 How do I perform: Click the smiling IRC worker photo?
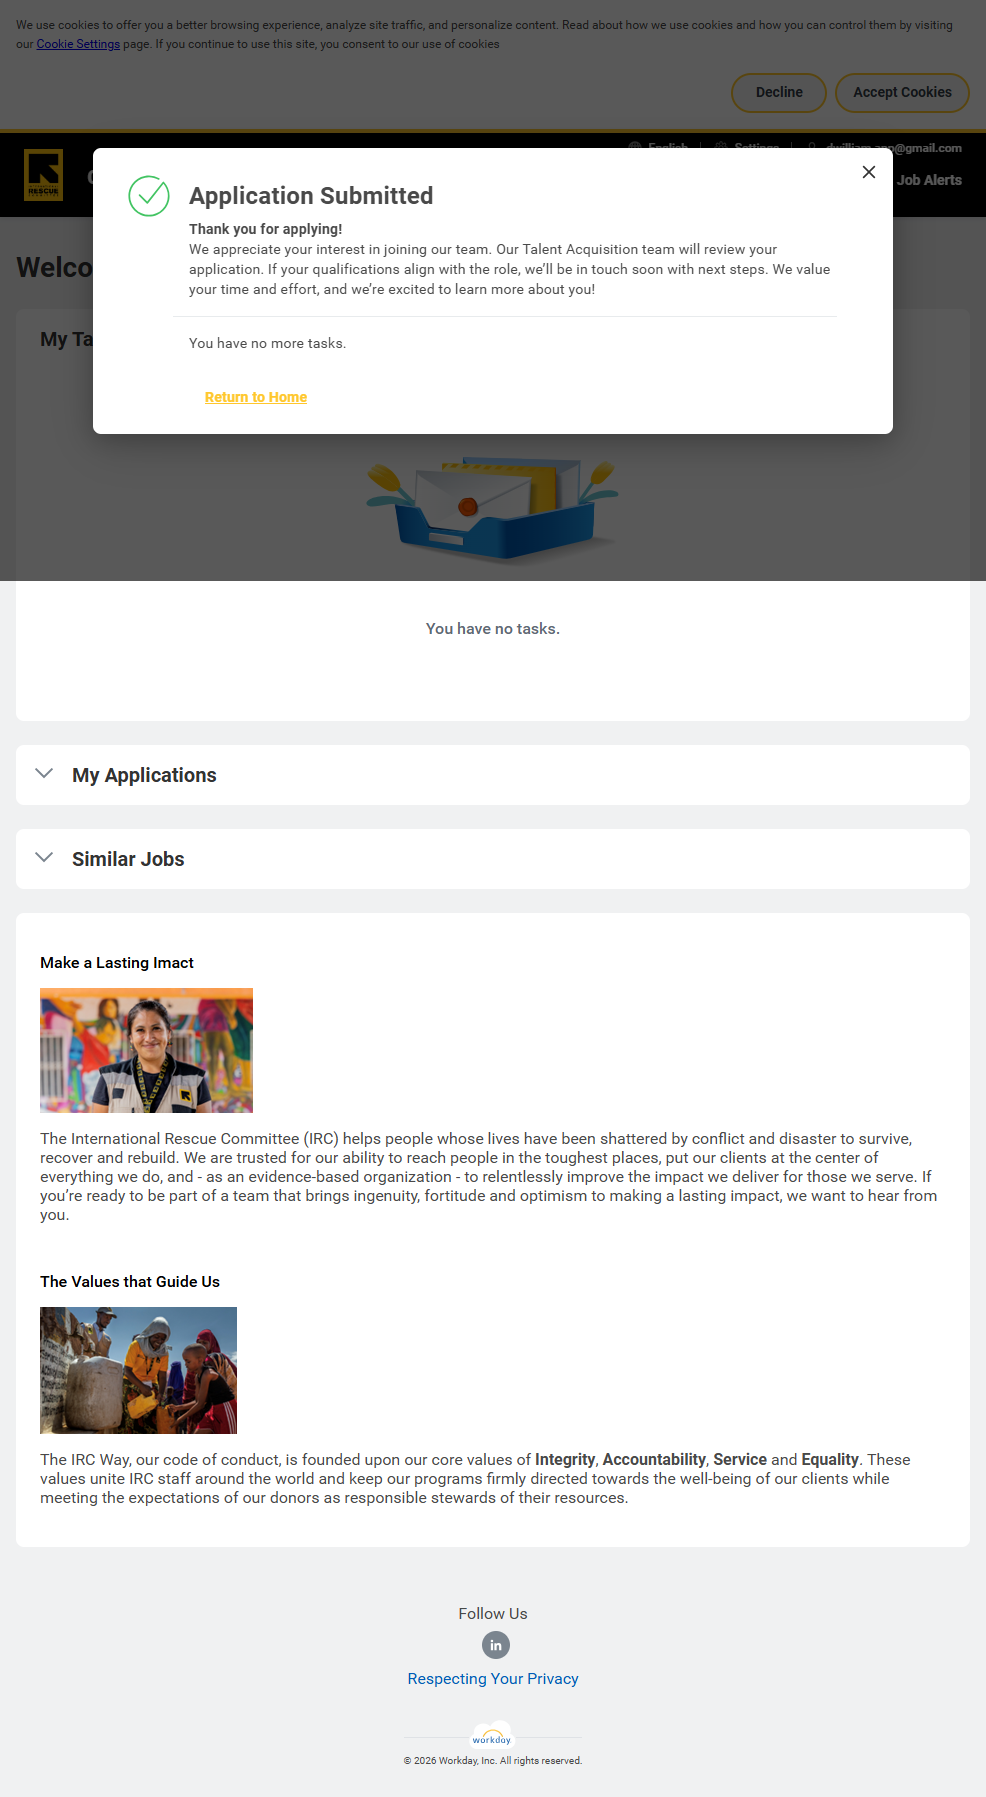146,1050
